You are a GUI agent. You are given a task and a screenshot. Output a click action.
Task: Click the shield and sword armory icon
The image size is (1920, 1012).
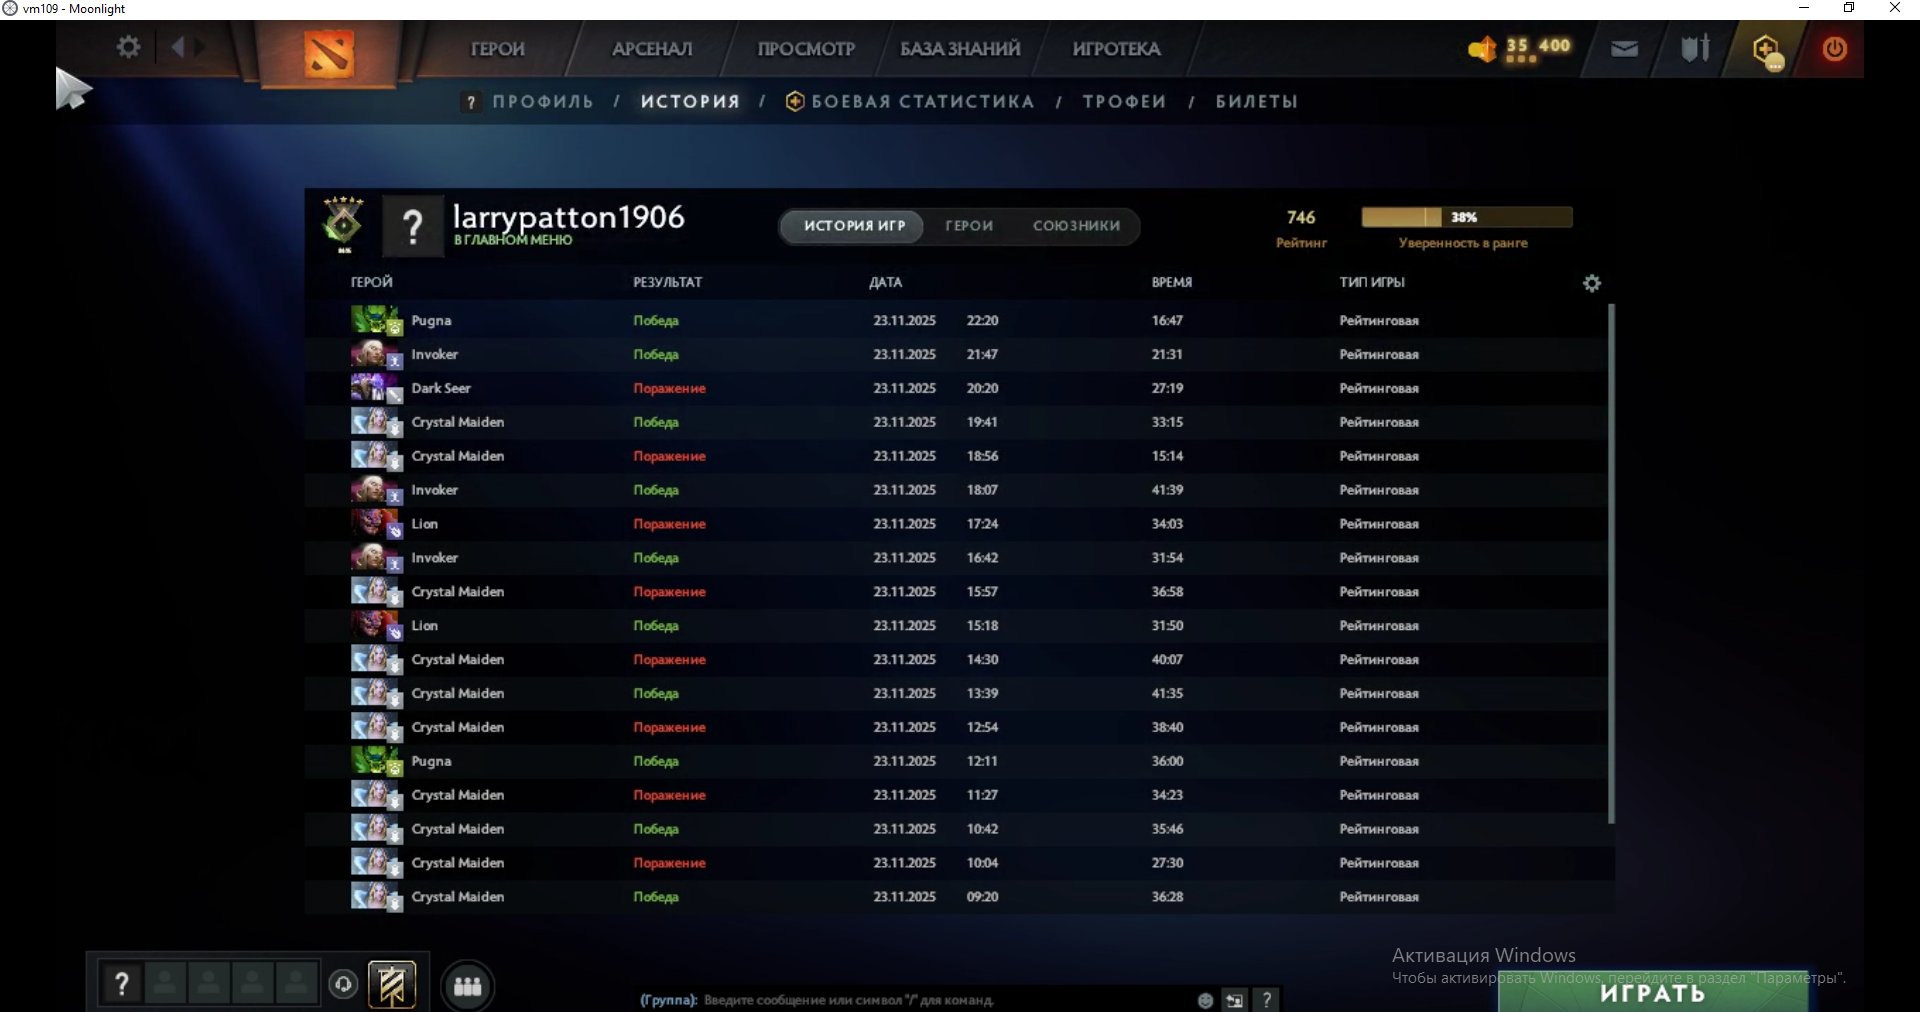(1694, 48)
